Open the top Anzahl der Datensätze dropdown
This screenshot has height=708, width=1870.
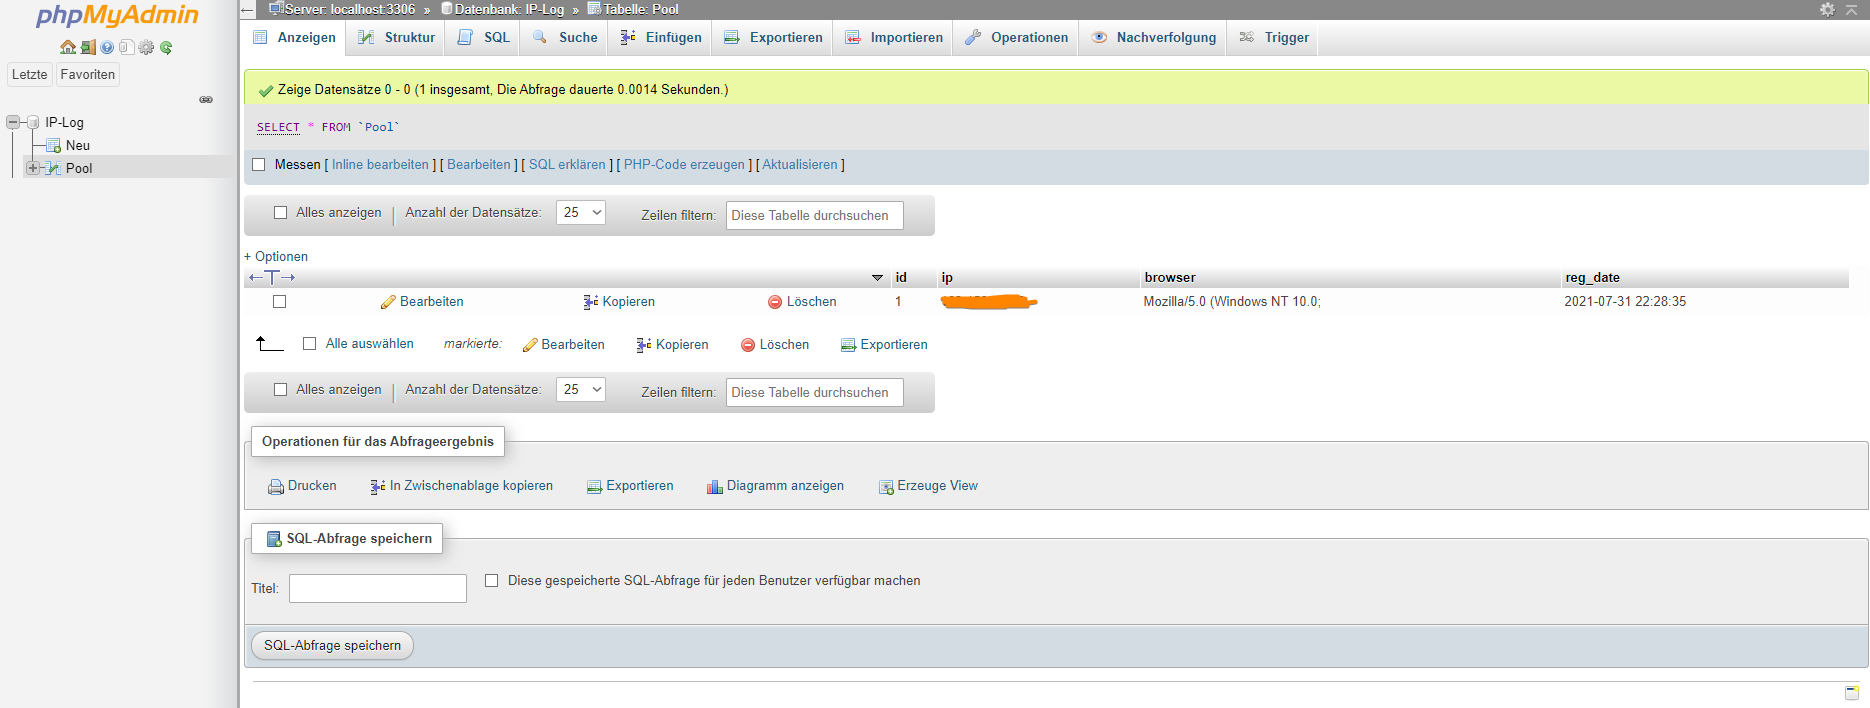[581, 212]
